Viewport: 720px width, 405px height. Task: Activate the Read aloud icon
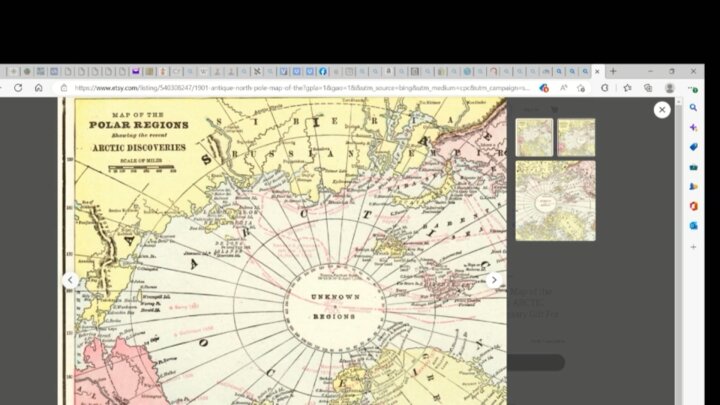click(x=564, y=88)
